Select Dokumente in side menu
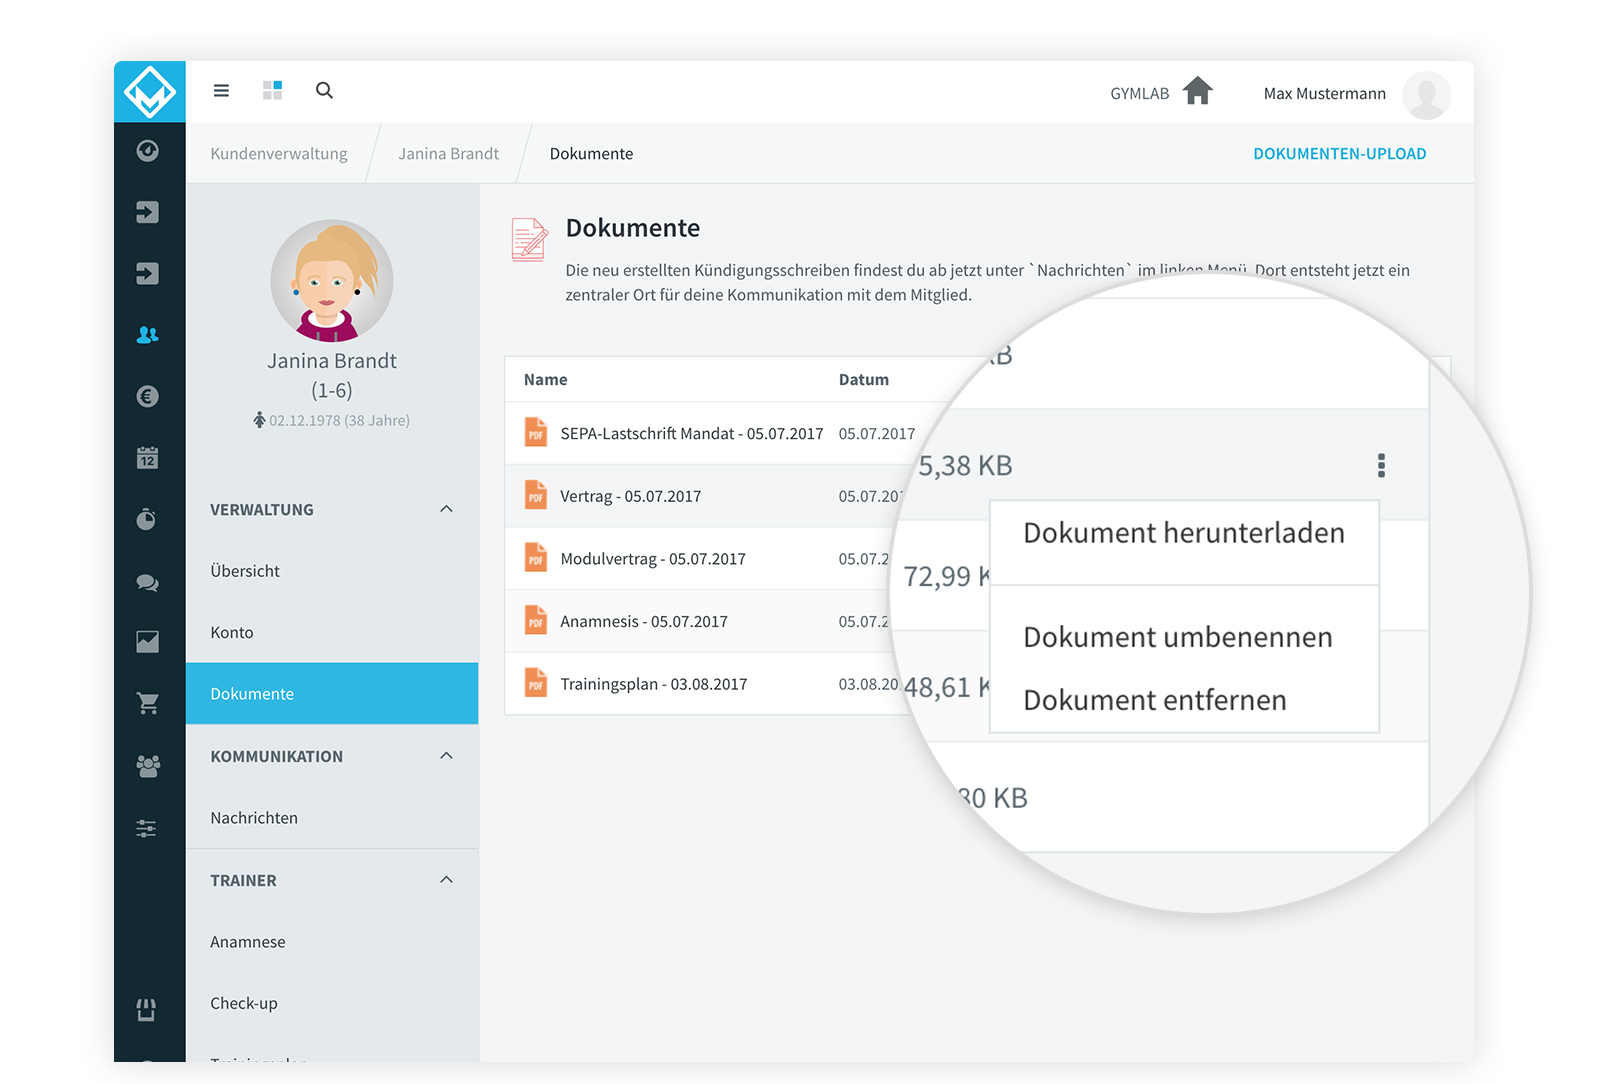Viewport: 1600px width, 1084px height. pos(332,694)
